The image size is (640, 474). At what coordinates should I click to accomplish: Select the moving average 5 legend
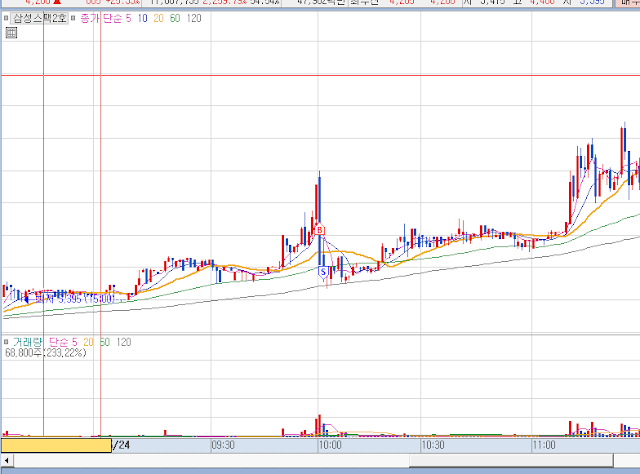point(128,18)
